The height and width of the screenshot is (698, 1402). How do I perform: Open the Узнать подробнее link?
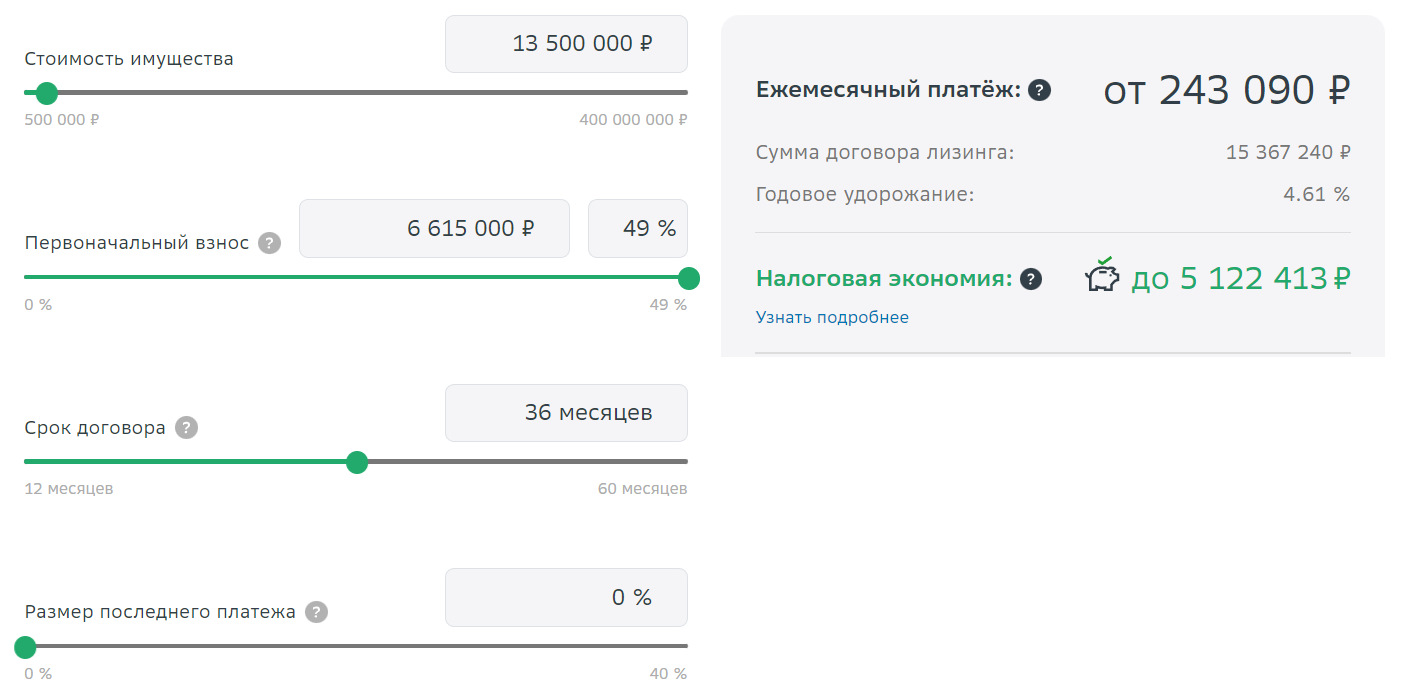(x=832, y=318)
